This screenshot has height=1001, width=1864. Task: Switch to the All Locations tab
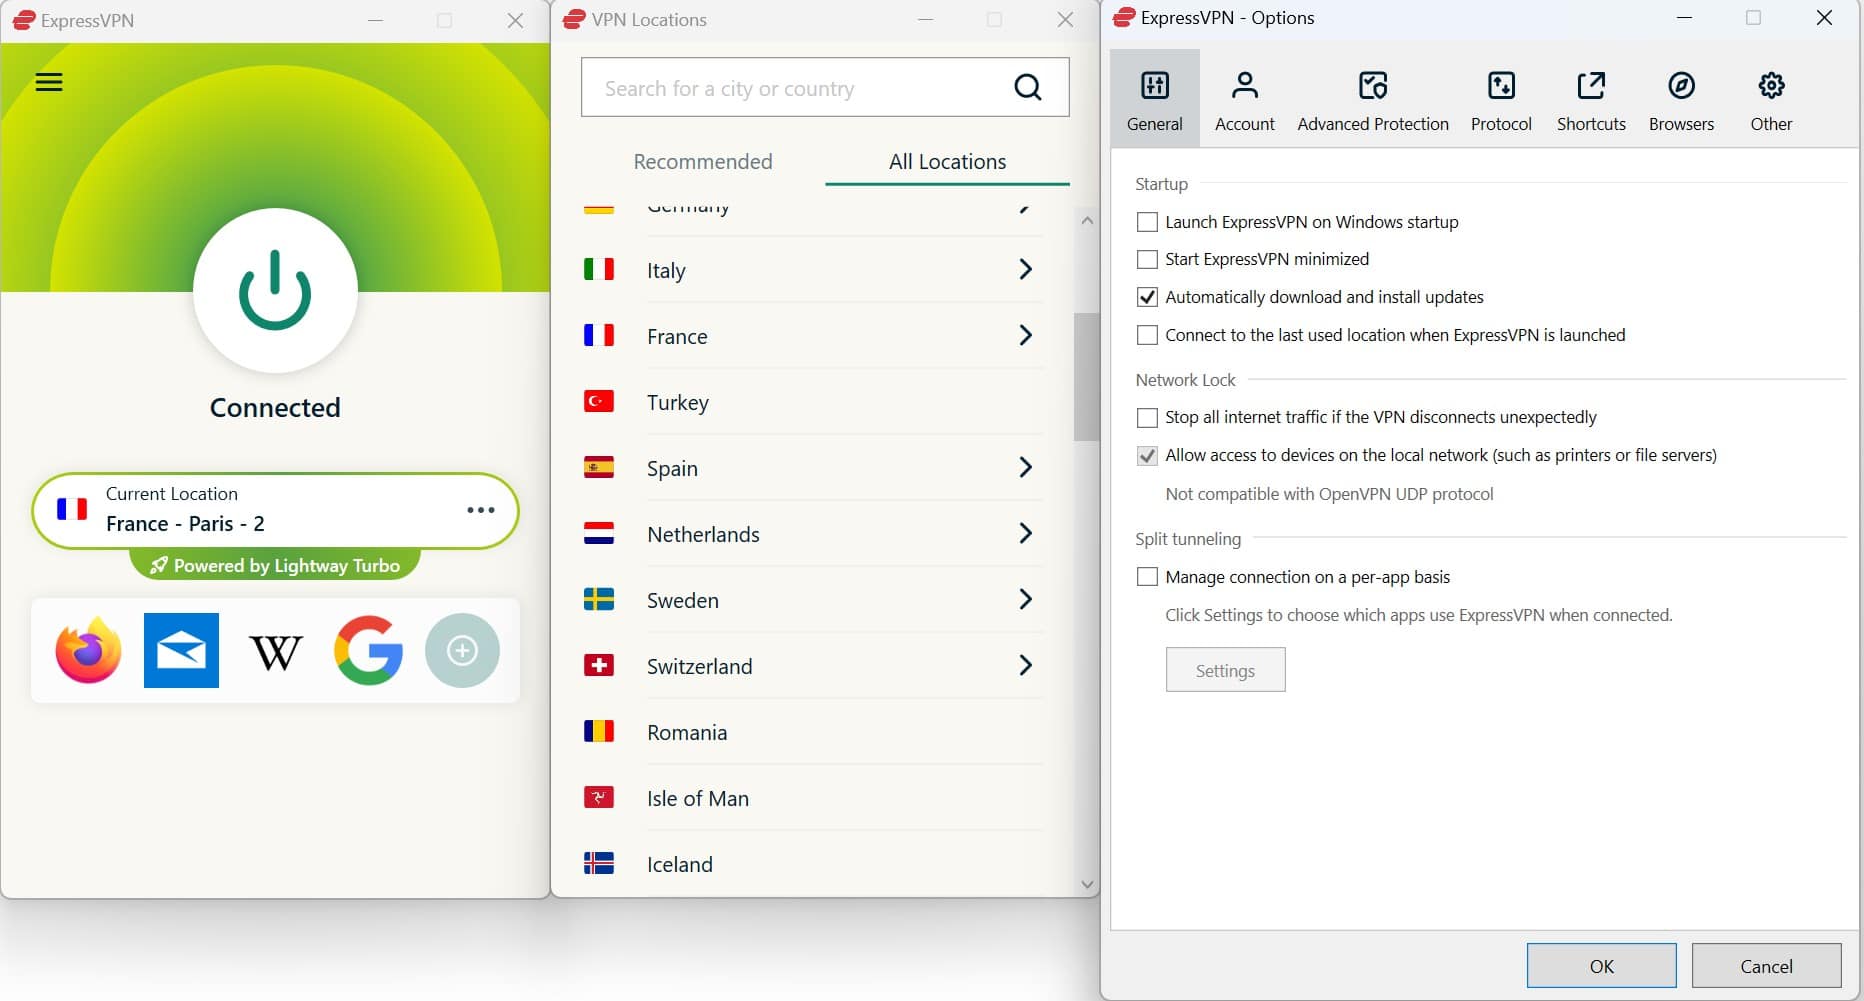coord(947,162)
